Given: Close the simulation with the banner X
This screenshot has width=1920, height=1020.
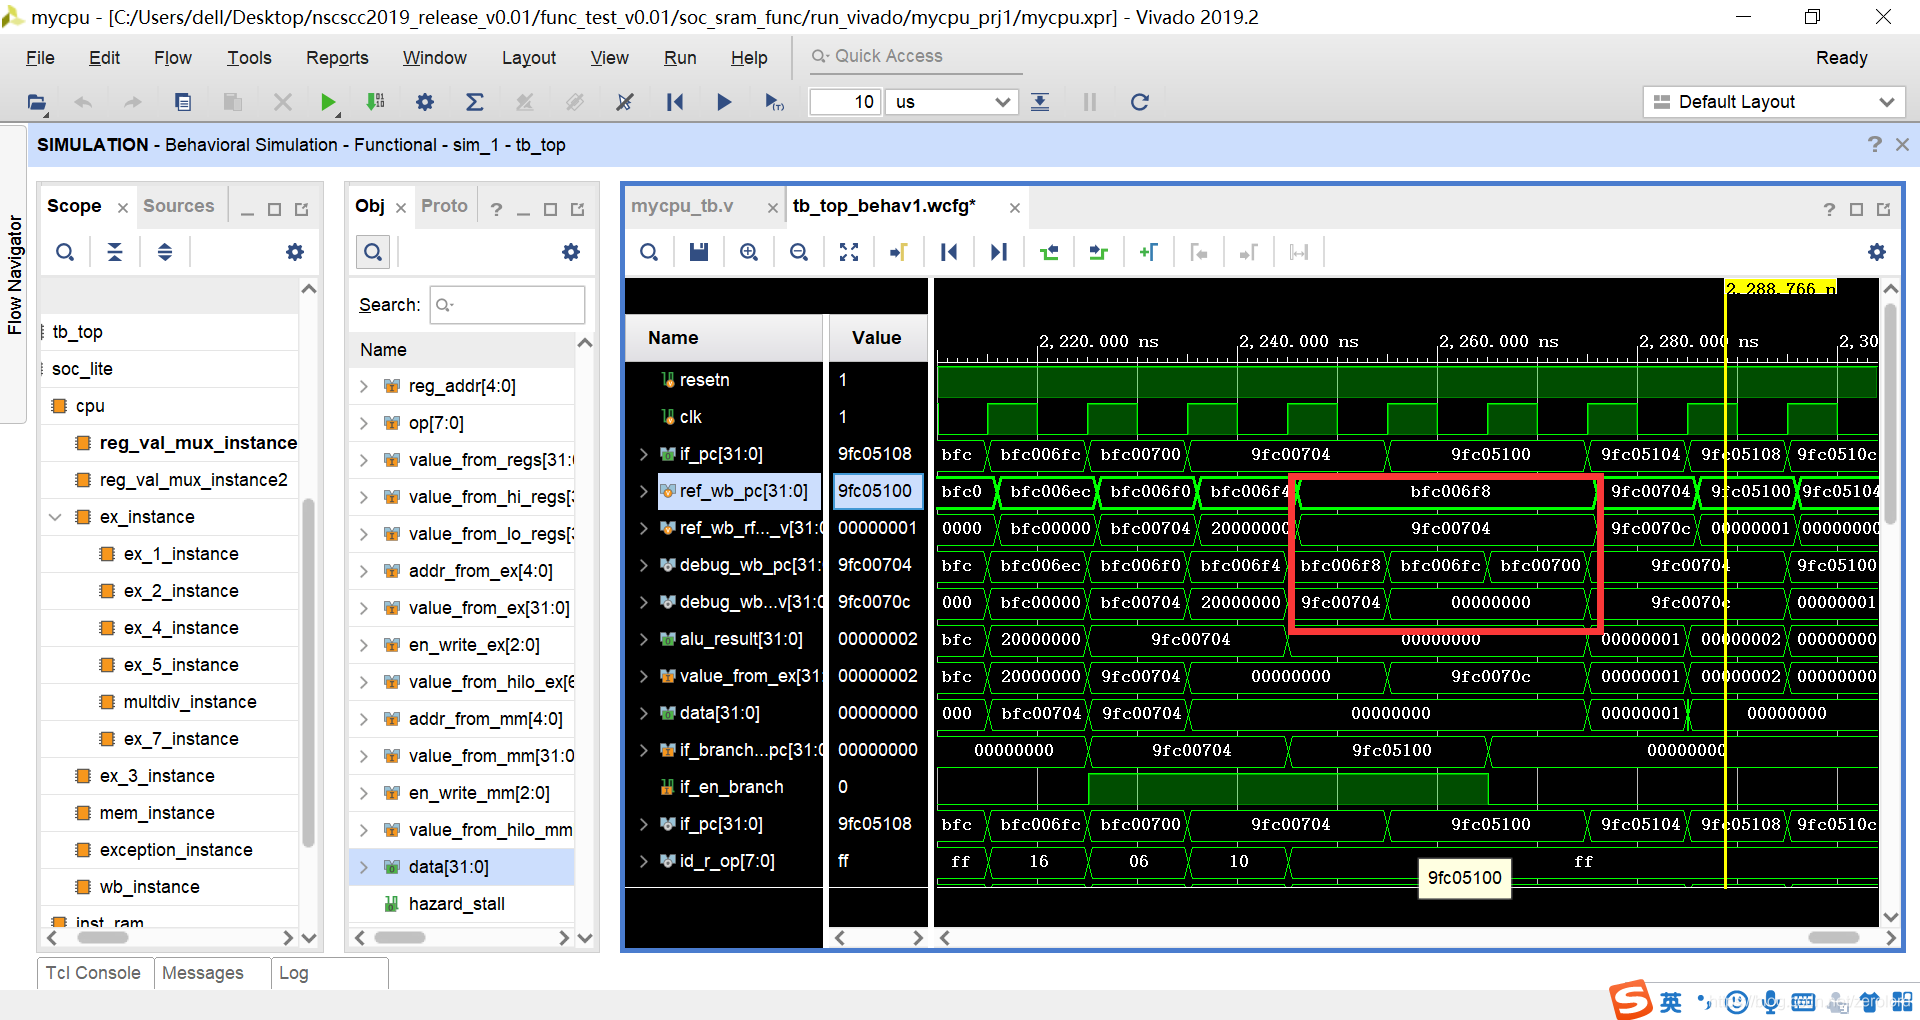Looking at the screenshot, I should (1902, 145).
